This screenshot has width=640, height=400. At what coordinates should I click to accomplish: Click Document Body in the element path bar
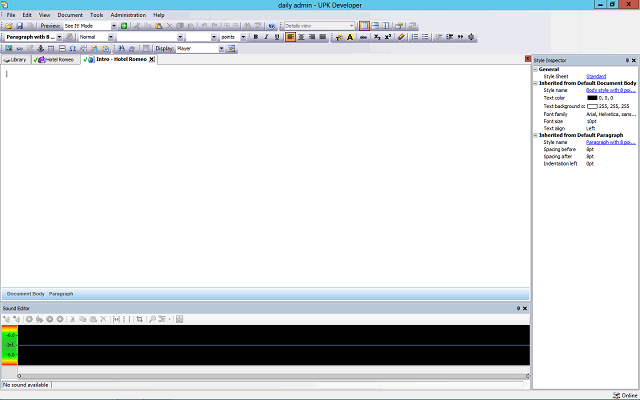(x=25, y=294)
